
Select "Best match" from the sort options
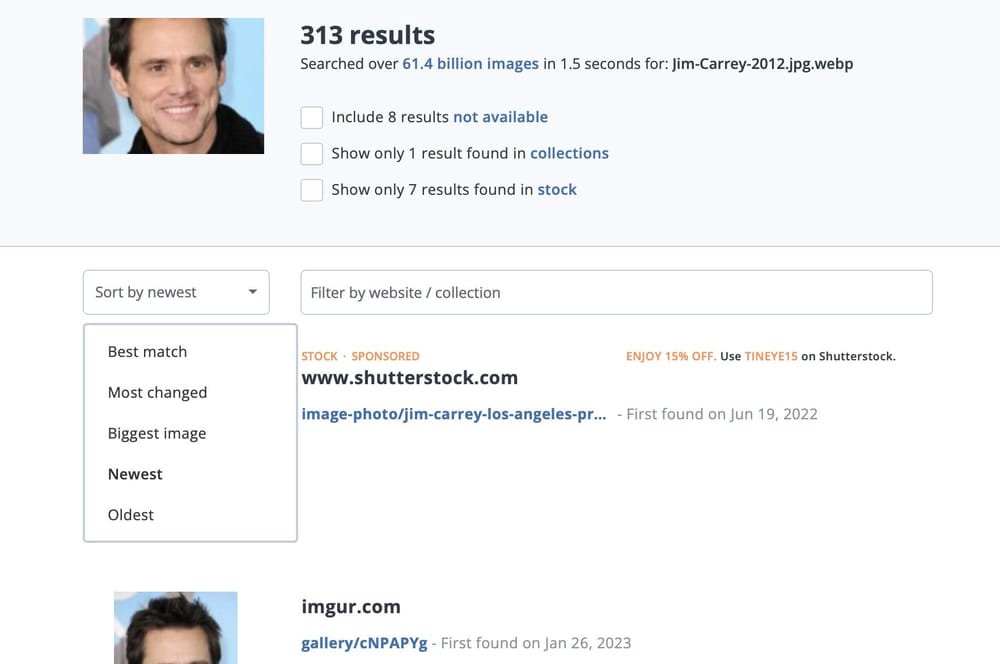click(147, 351)
